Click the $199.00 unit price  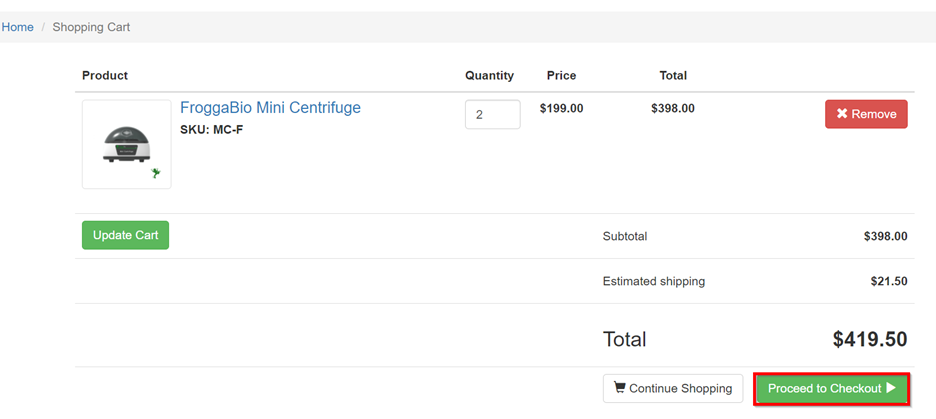562,108
